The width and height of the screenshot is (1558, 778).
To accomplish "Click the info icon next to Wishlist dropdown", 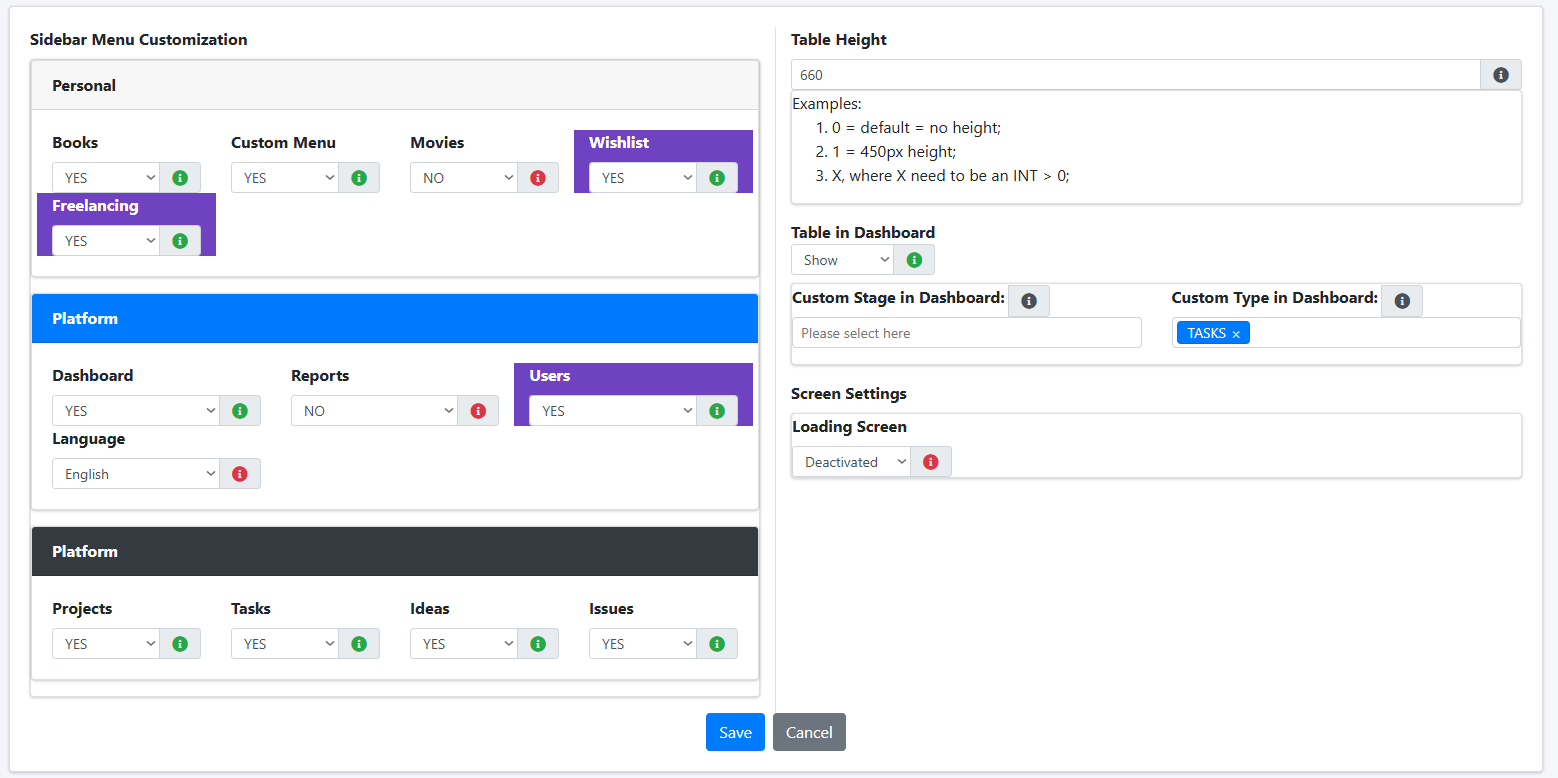I will (x=717, y=178).
